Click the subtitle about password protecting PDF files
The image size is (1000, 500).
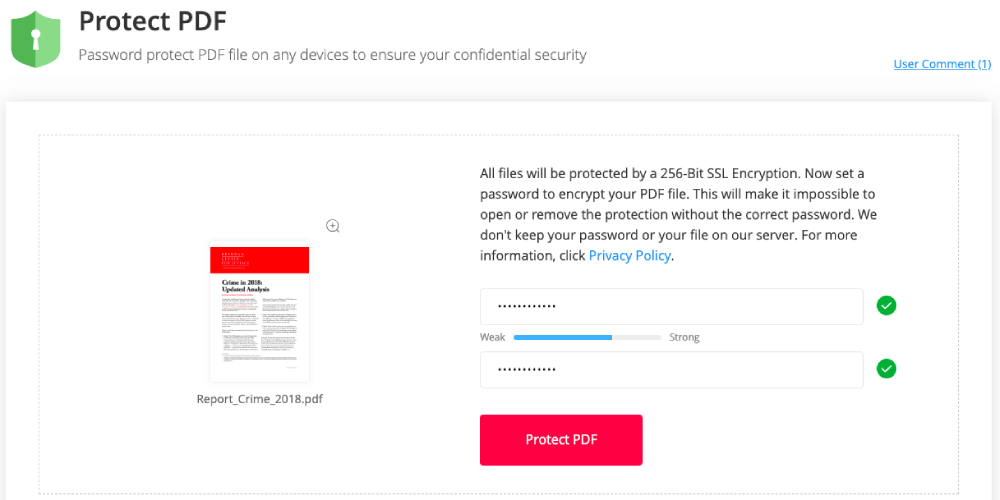click(332, 55)
